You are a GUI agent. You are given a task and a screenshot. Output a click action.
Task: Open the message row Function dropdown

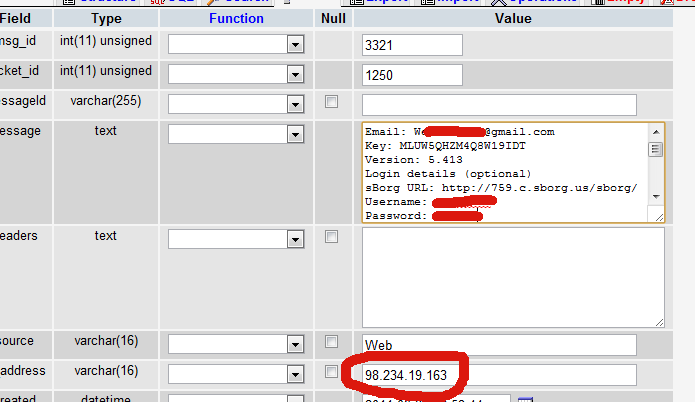click(x=294, y=134)
